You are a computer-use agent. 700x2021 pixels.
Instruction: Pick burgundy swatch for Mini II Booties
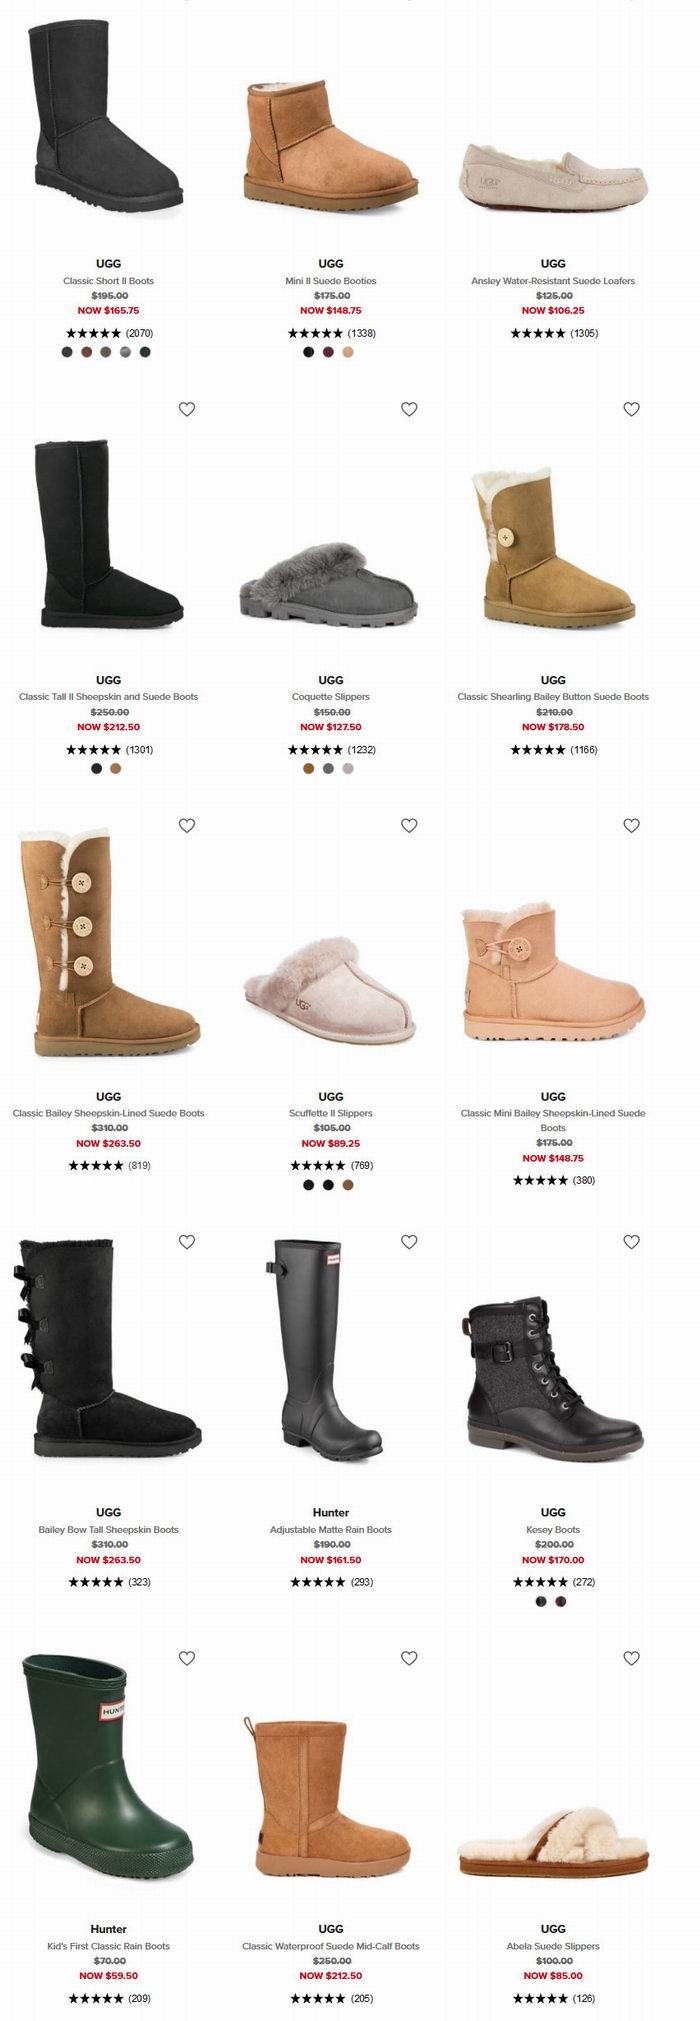tap(328, 352)
